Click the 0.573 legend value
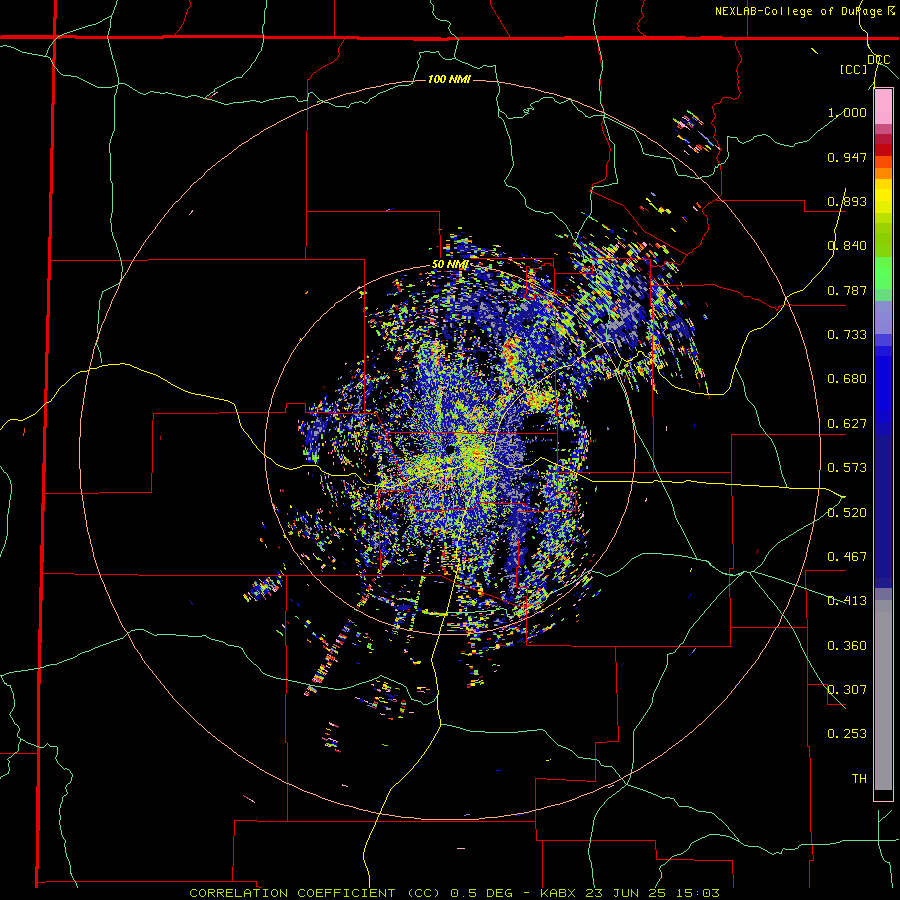The height and width of the screenshot is (900, 900). pyautogui.click(x=847, y=468)
